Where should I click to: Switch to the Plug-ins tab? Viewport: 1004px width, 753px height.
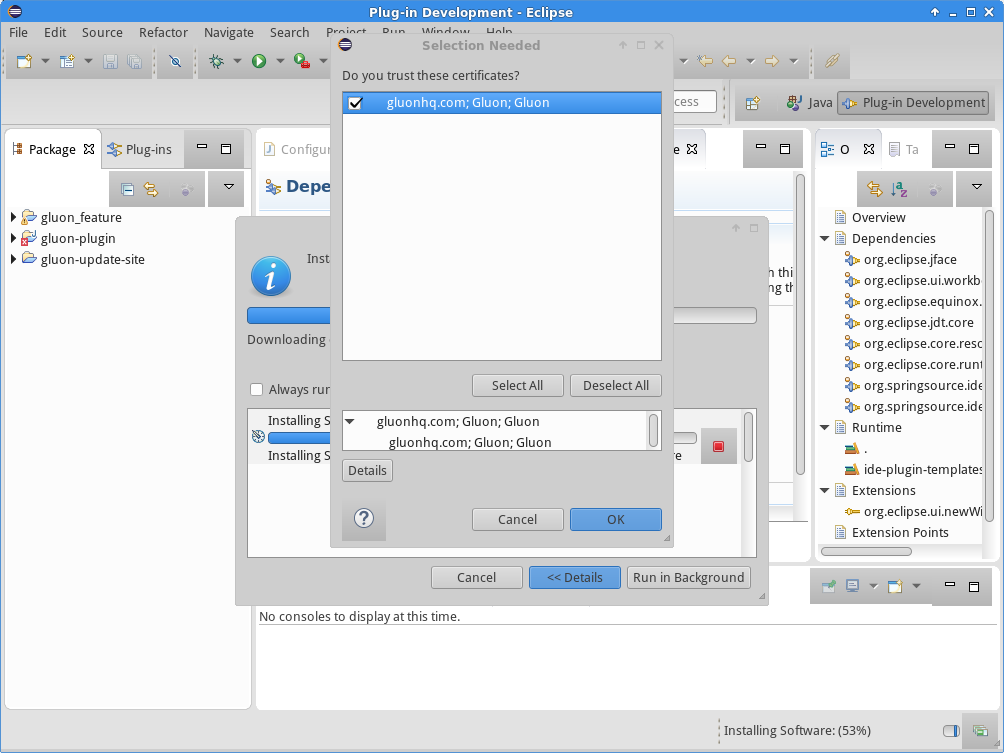[x=140, y=149]
